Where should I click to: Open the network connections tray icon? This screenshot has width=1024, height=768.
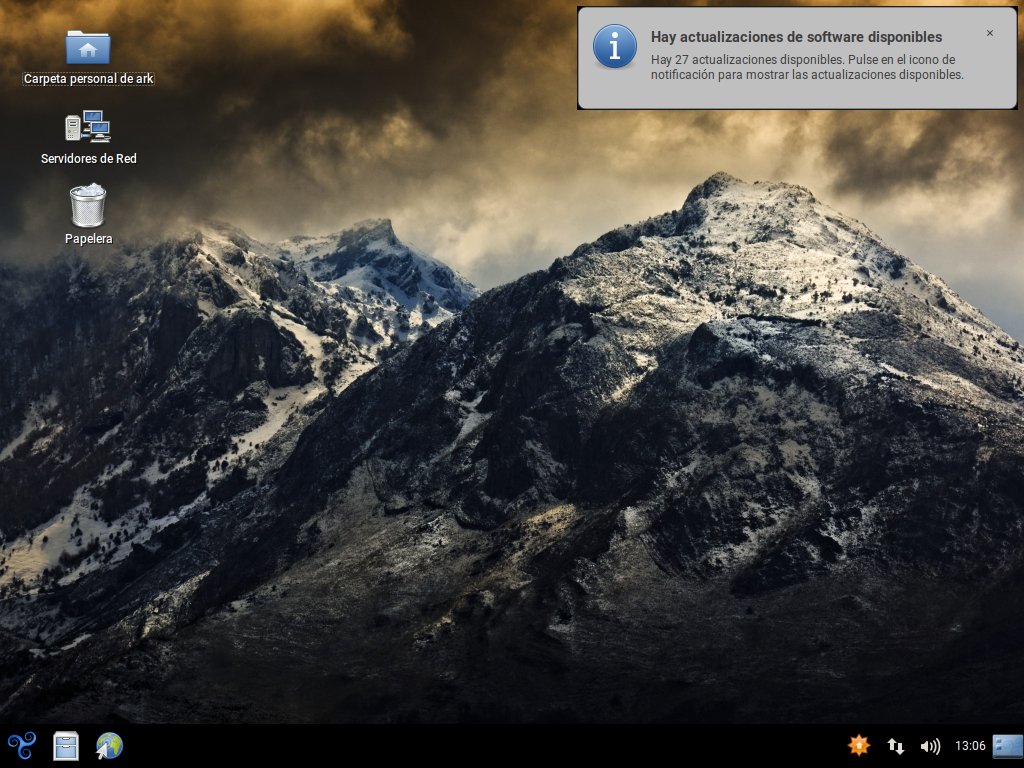tap(896, 746)
